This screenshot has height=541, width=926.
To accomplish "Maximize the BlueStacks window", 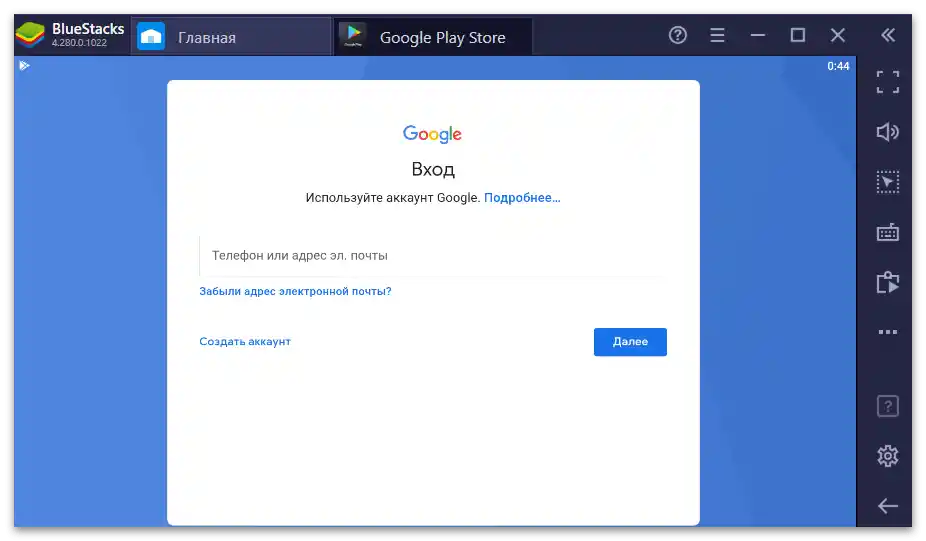I will (797, 35).
